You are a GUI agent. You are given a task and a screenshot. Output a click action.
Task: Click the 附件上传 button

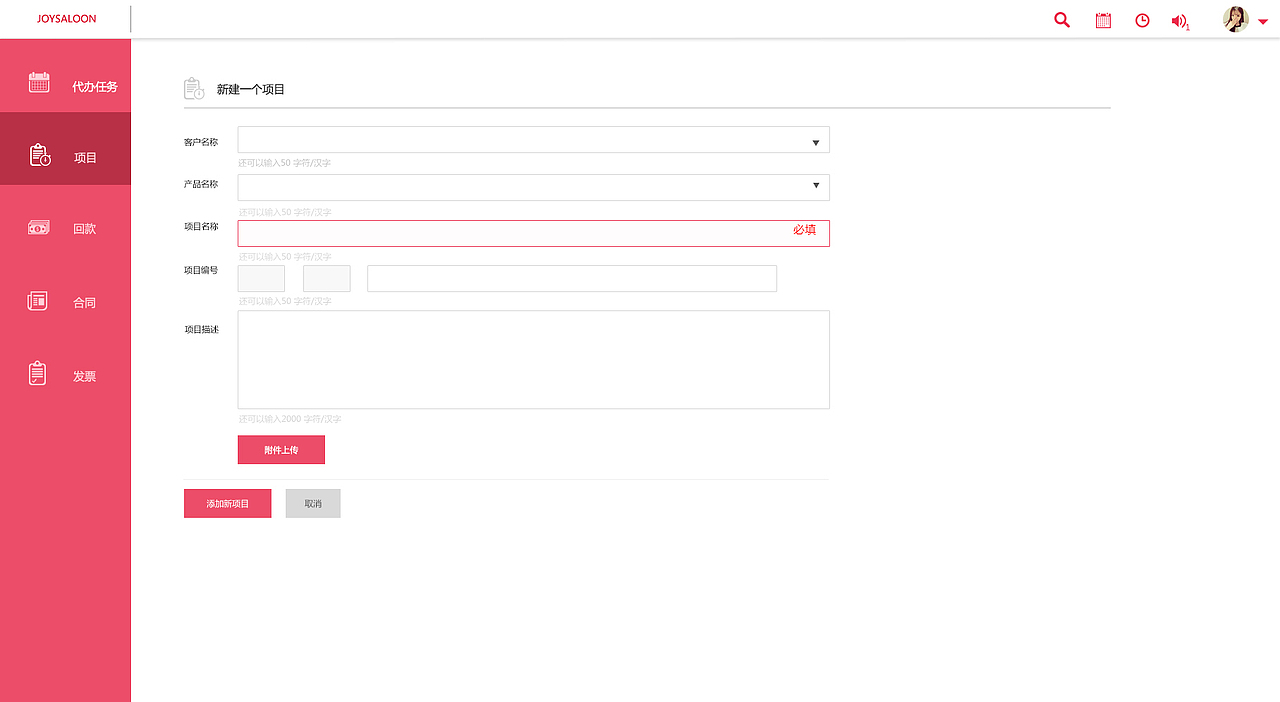click(281, 450)
